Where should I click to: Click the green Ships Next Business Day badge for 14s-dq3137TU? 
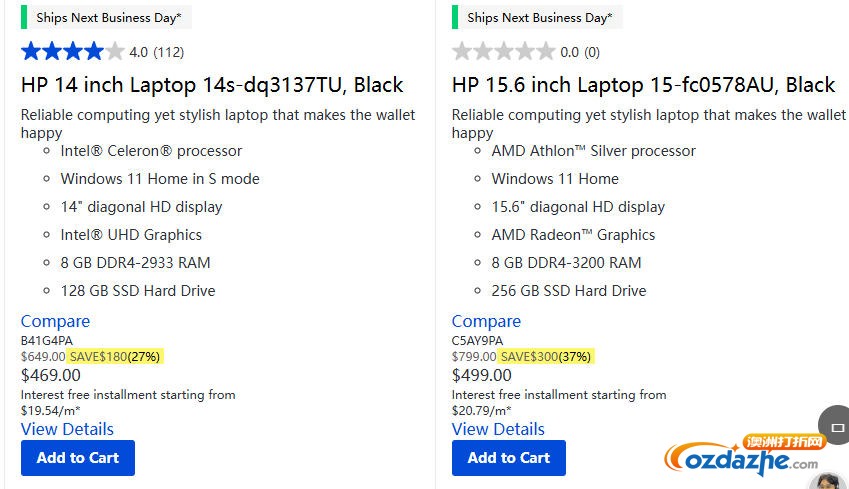[106, 17]
